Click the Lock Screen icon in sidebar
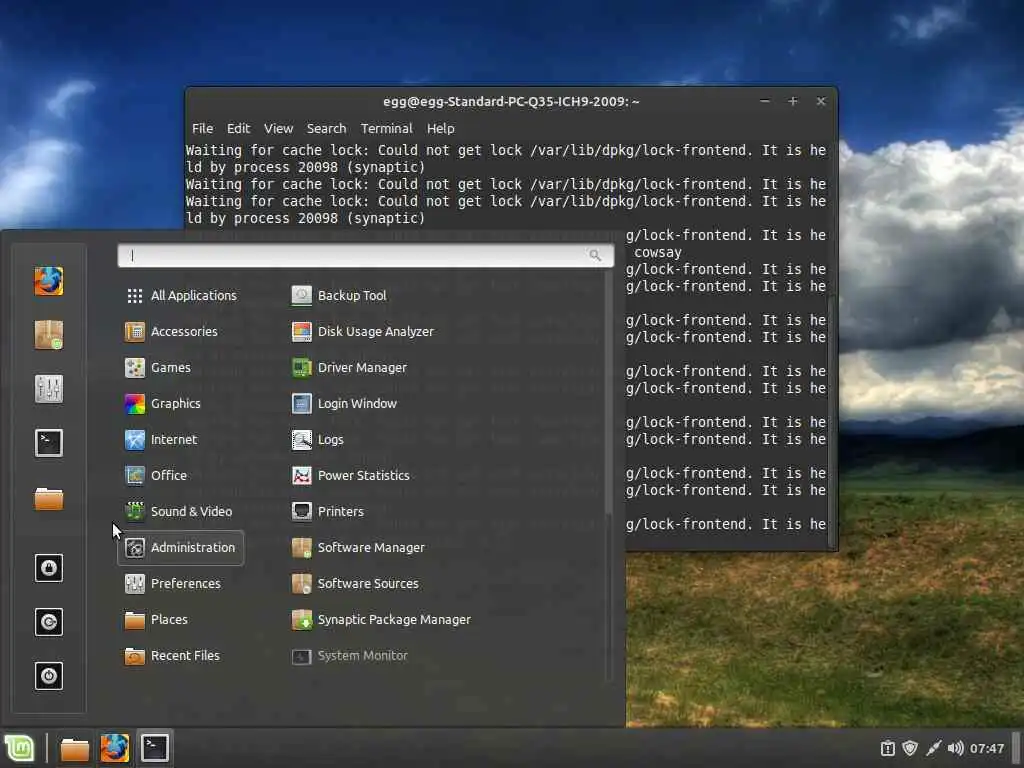The image size is (1024, 768). 49,568
